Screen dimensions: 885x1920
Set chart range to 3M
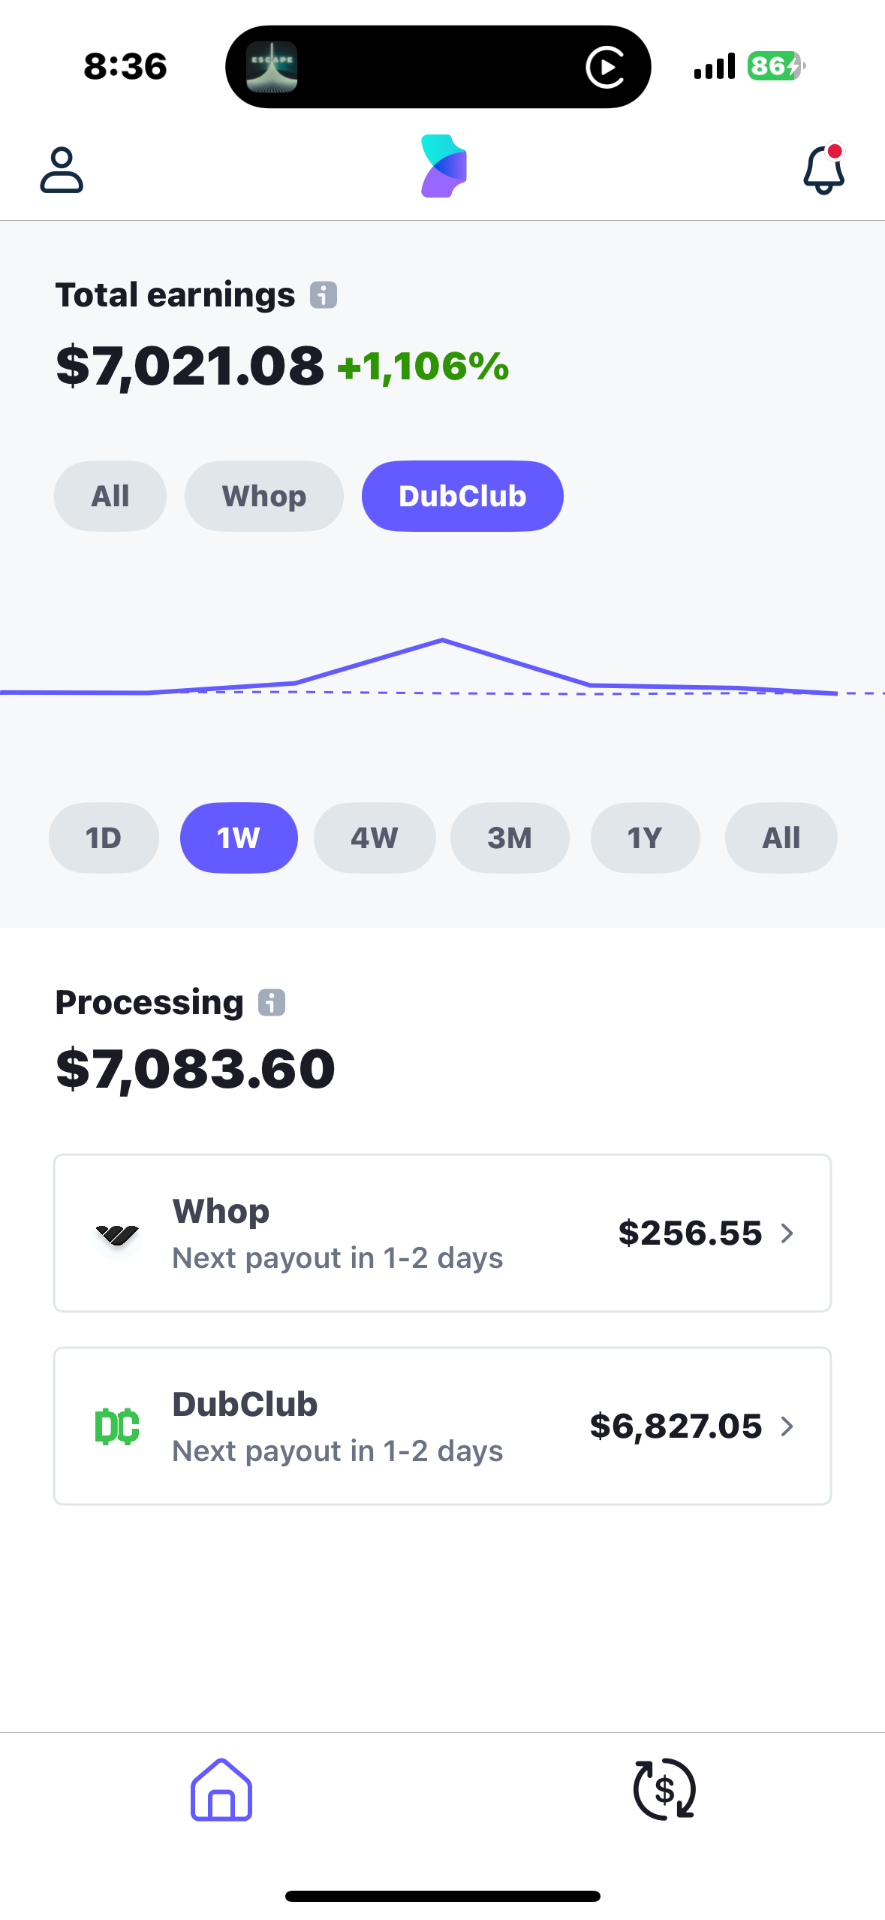coord(510,838)
